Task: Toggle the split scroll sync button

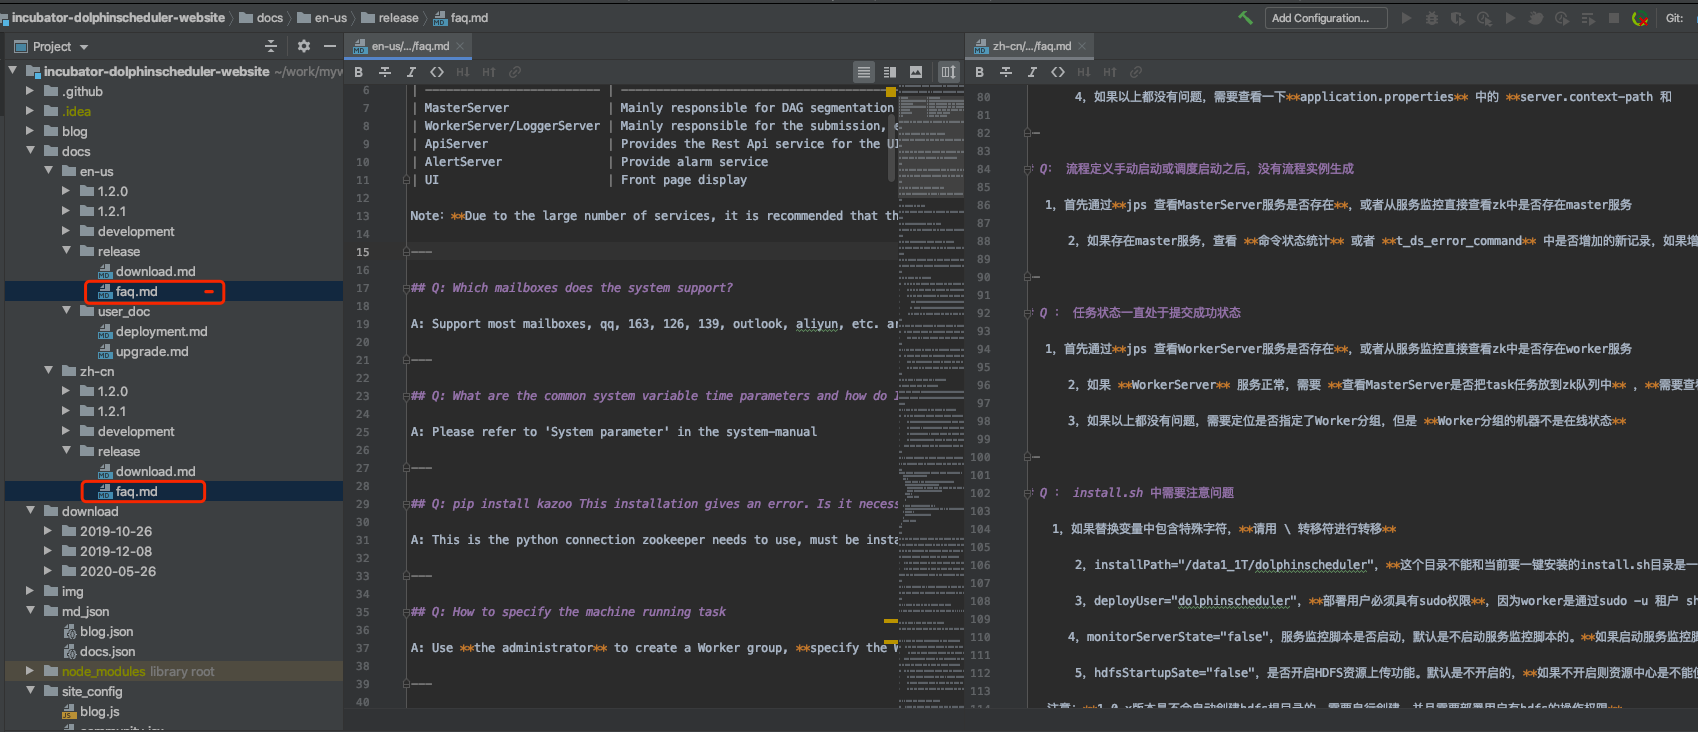Action: pyautogui.click(x=949, y=72)
